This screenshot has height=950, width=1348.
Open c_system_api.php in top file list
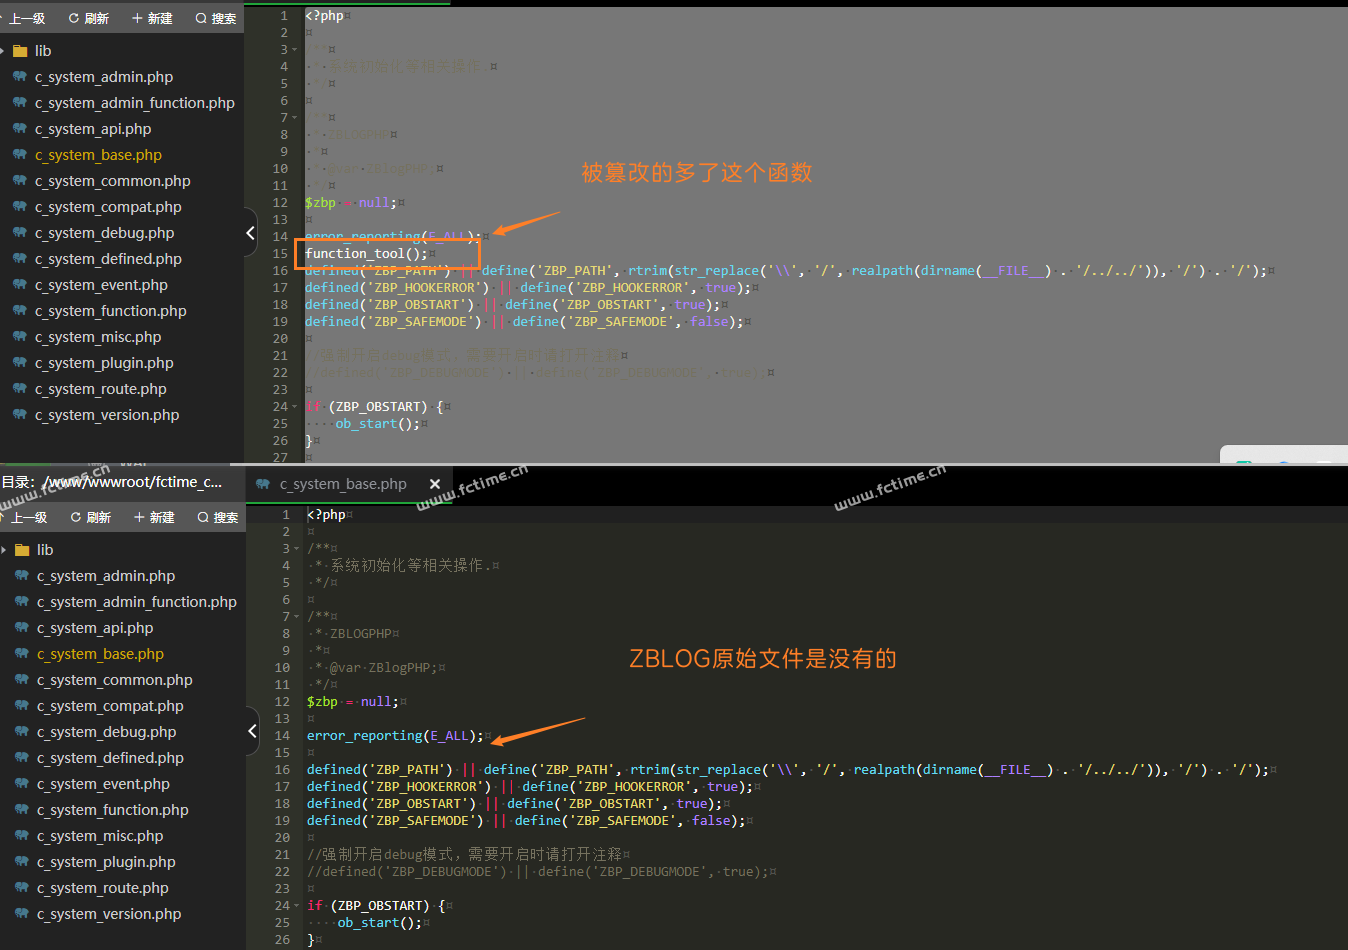coord(93,129)
